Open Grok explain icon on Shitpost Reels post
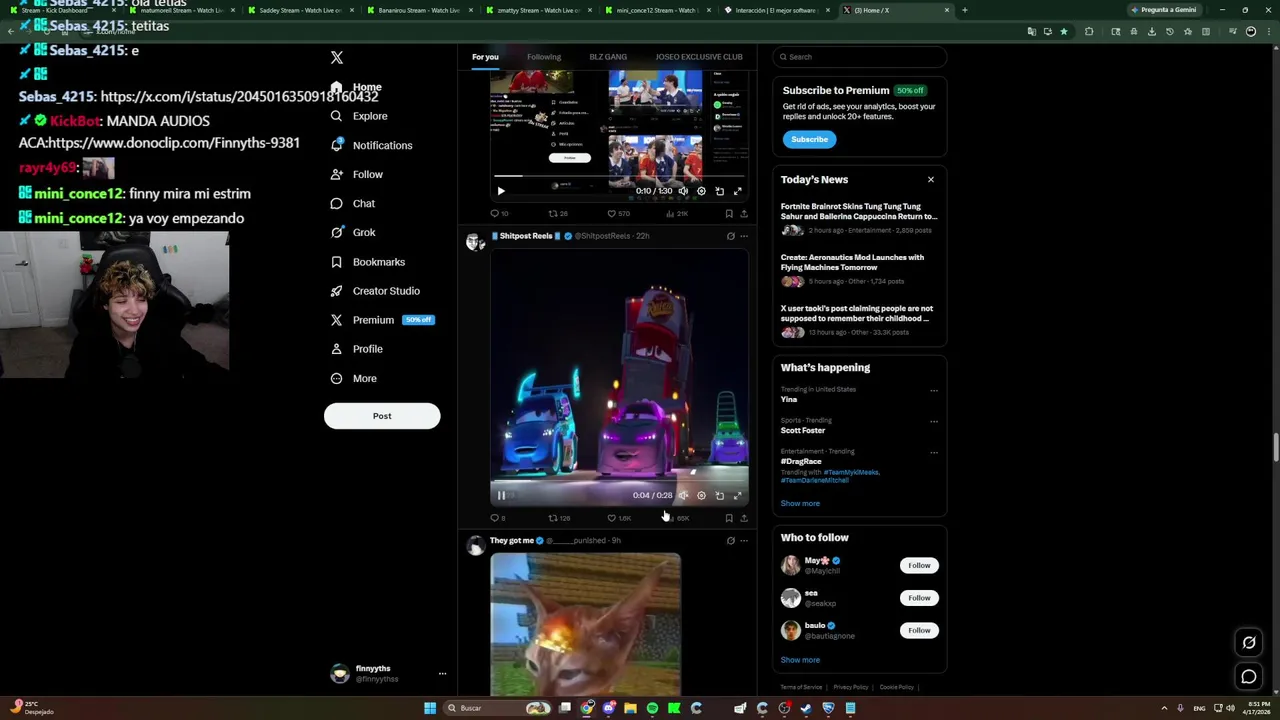The width and height of the screenshot is (1280, 720). (x=730, y=236)
